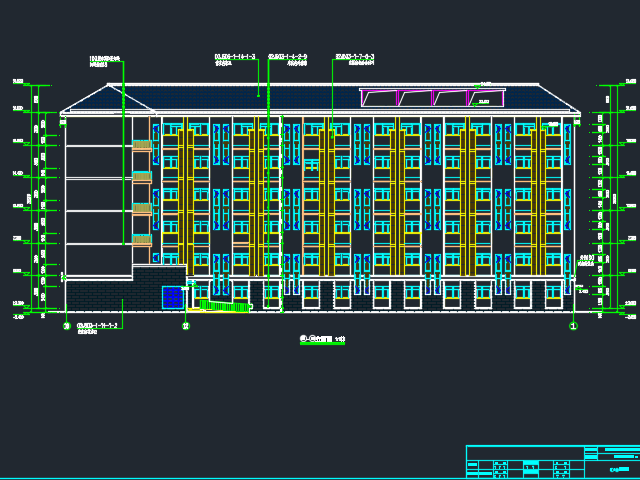Image resolution: width=640 pixels, height=480 pixels.
Task: Click the rightmost annotation label above the roof
Action: click(355, 58)
